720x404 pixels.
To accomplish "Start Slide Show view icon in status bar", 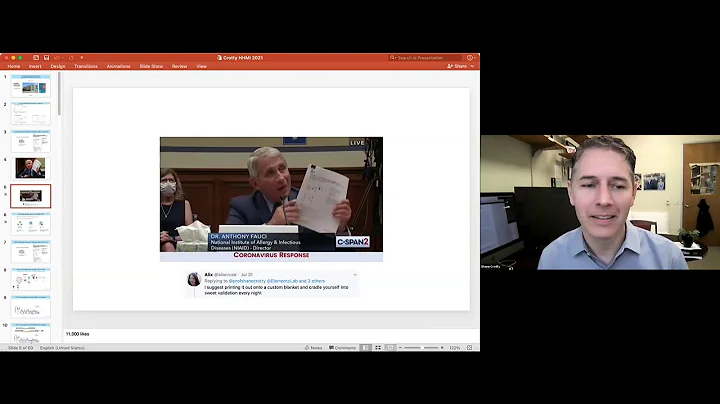I will pyautogui.click(x=390, y=348).
